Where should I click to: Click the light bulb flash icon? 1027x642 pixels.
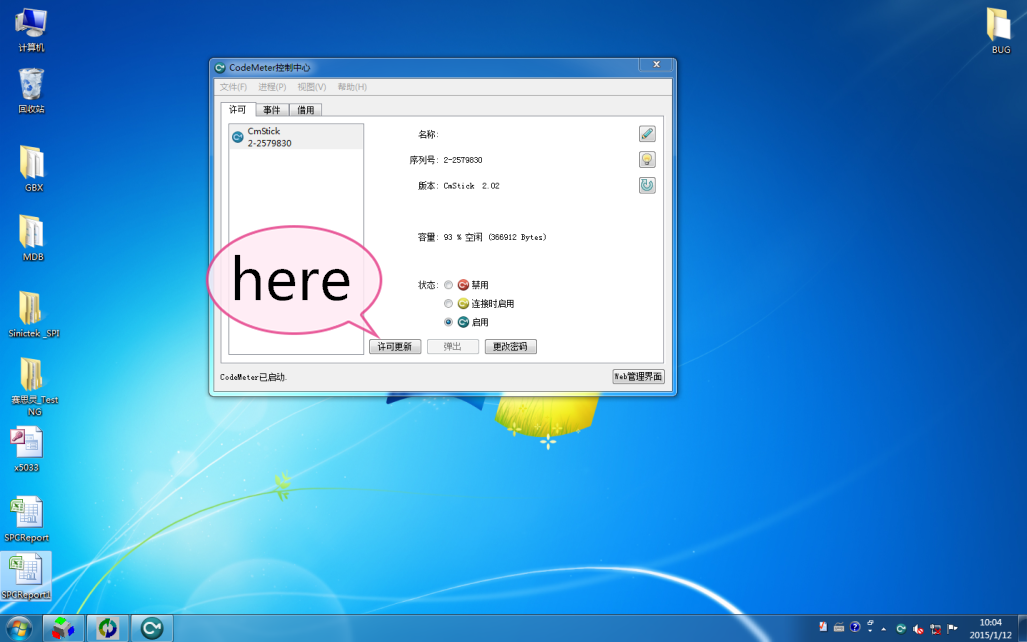647,160
